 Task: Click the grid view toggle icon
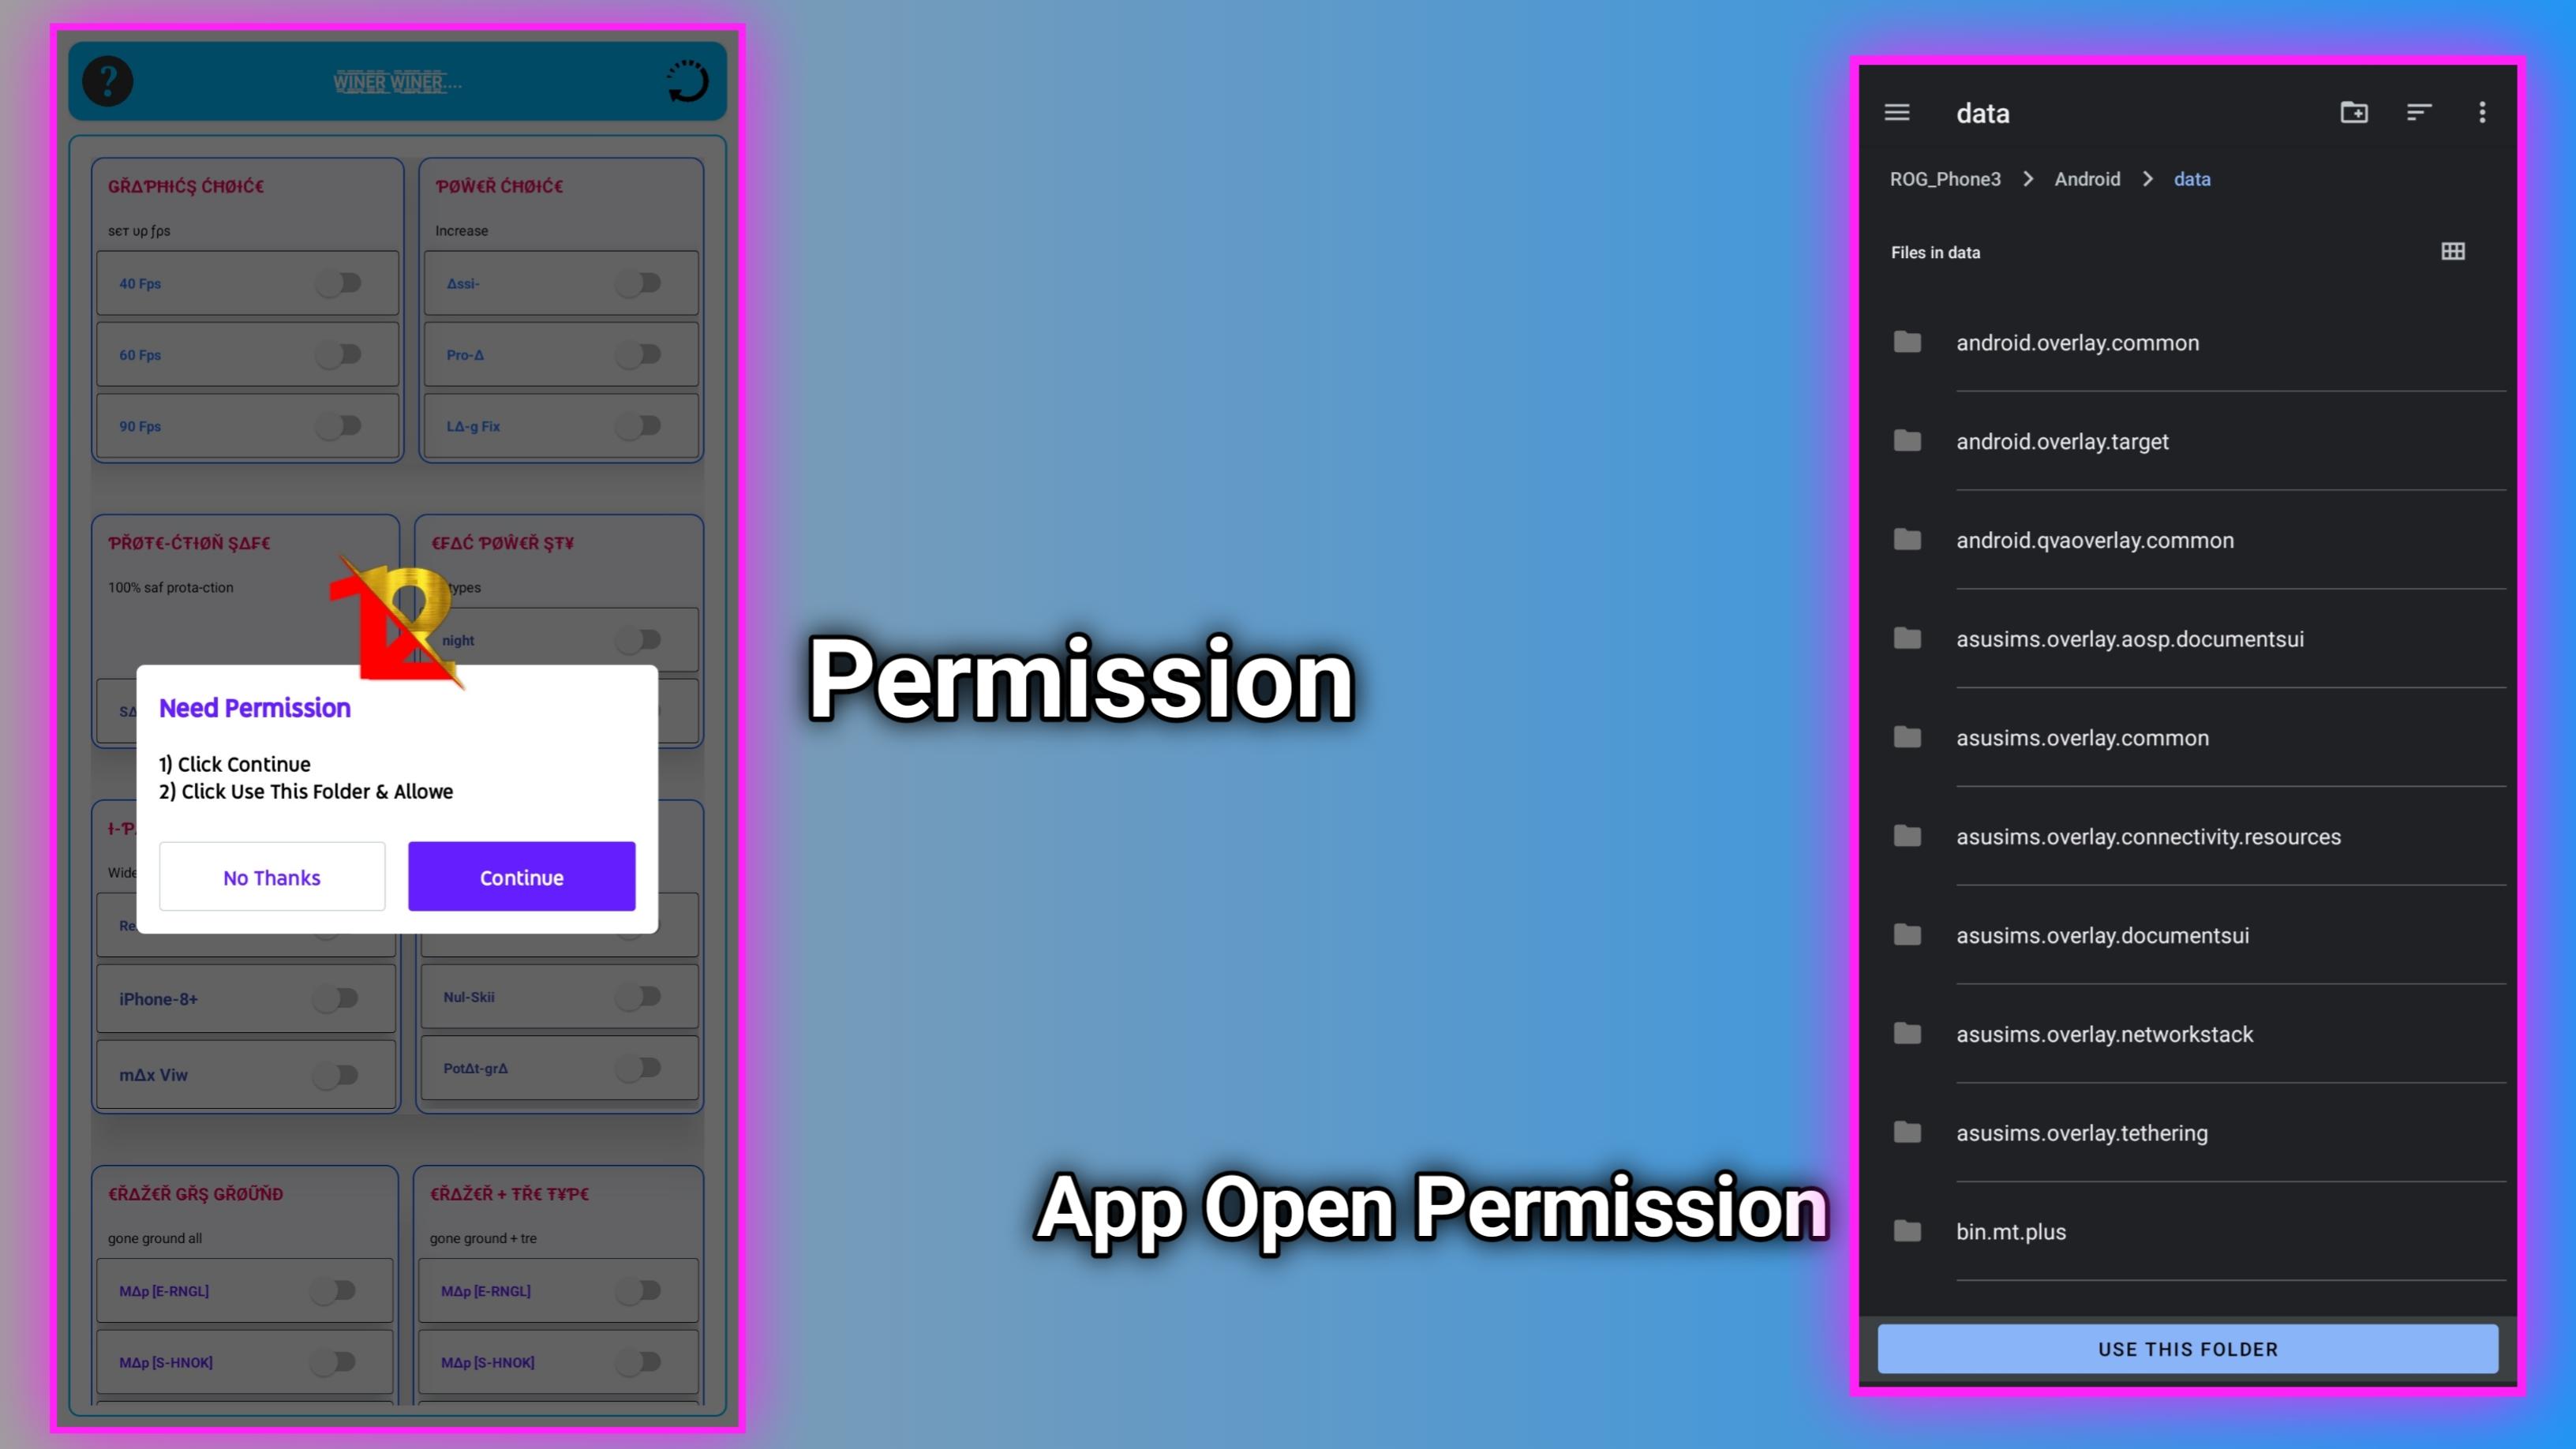click(2454, 251)
